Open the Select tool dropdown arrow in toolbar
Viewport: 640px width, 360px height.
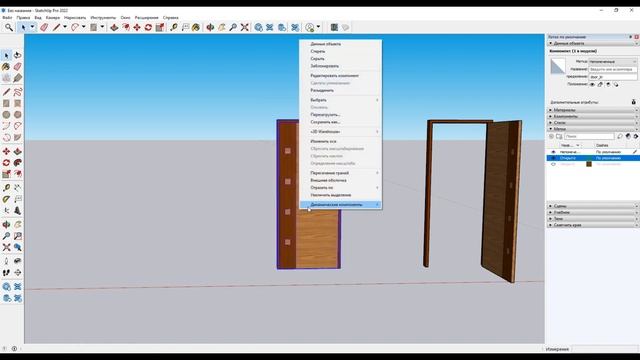[32, 27]
